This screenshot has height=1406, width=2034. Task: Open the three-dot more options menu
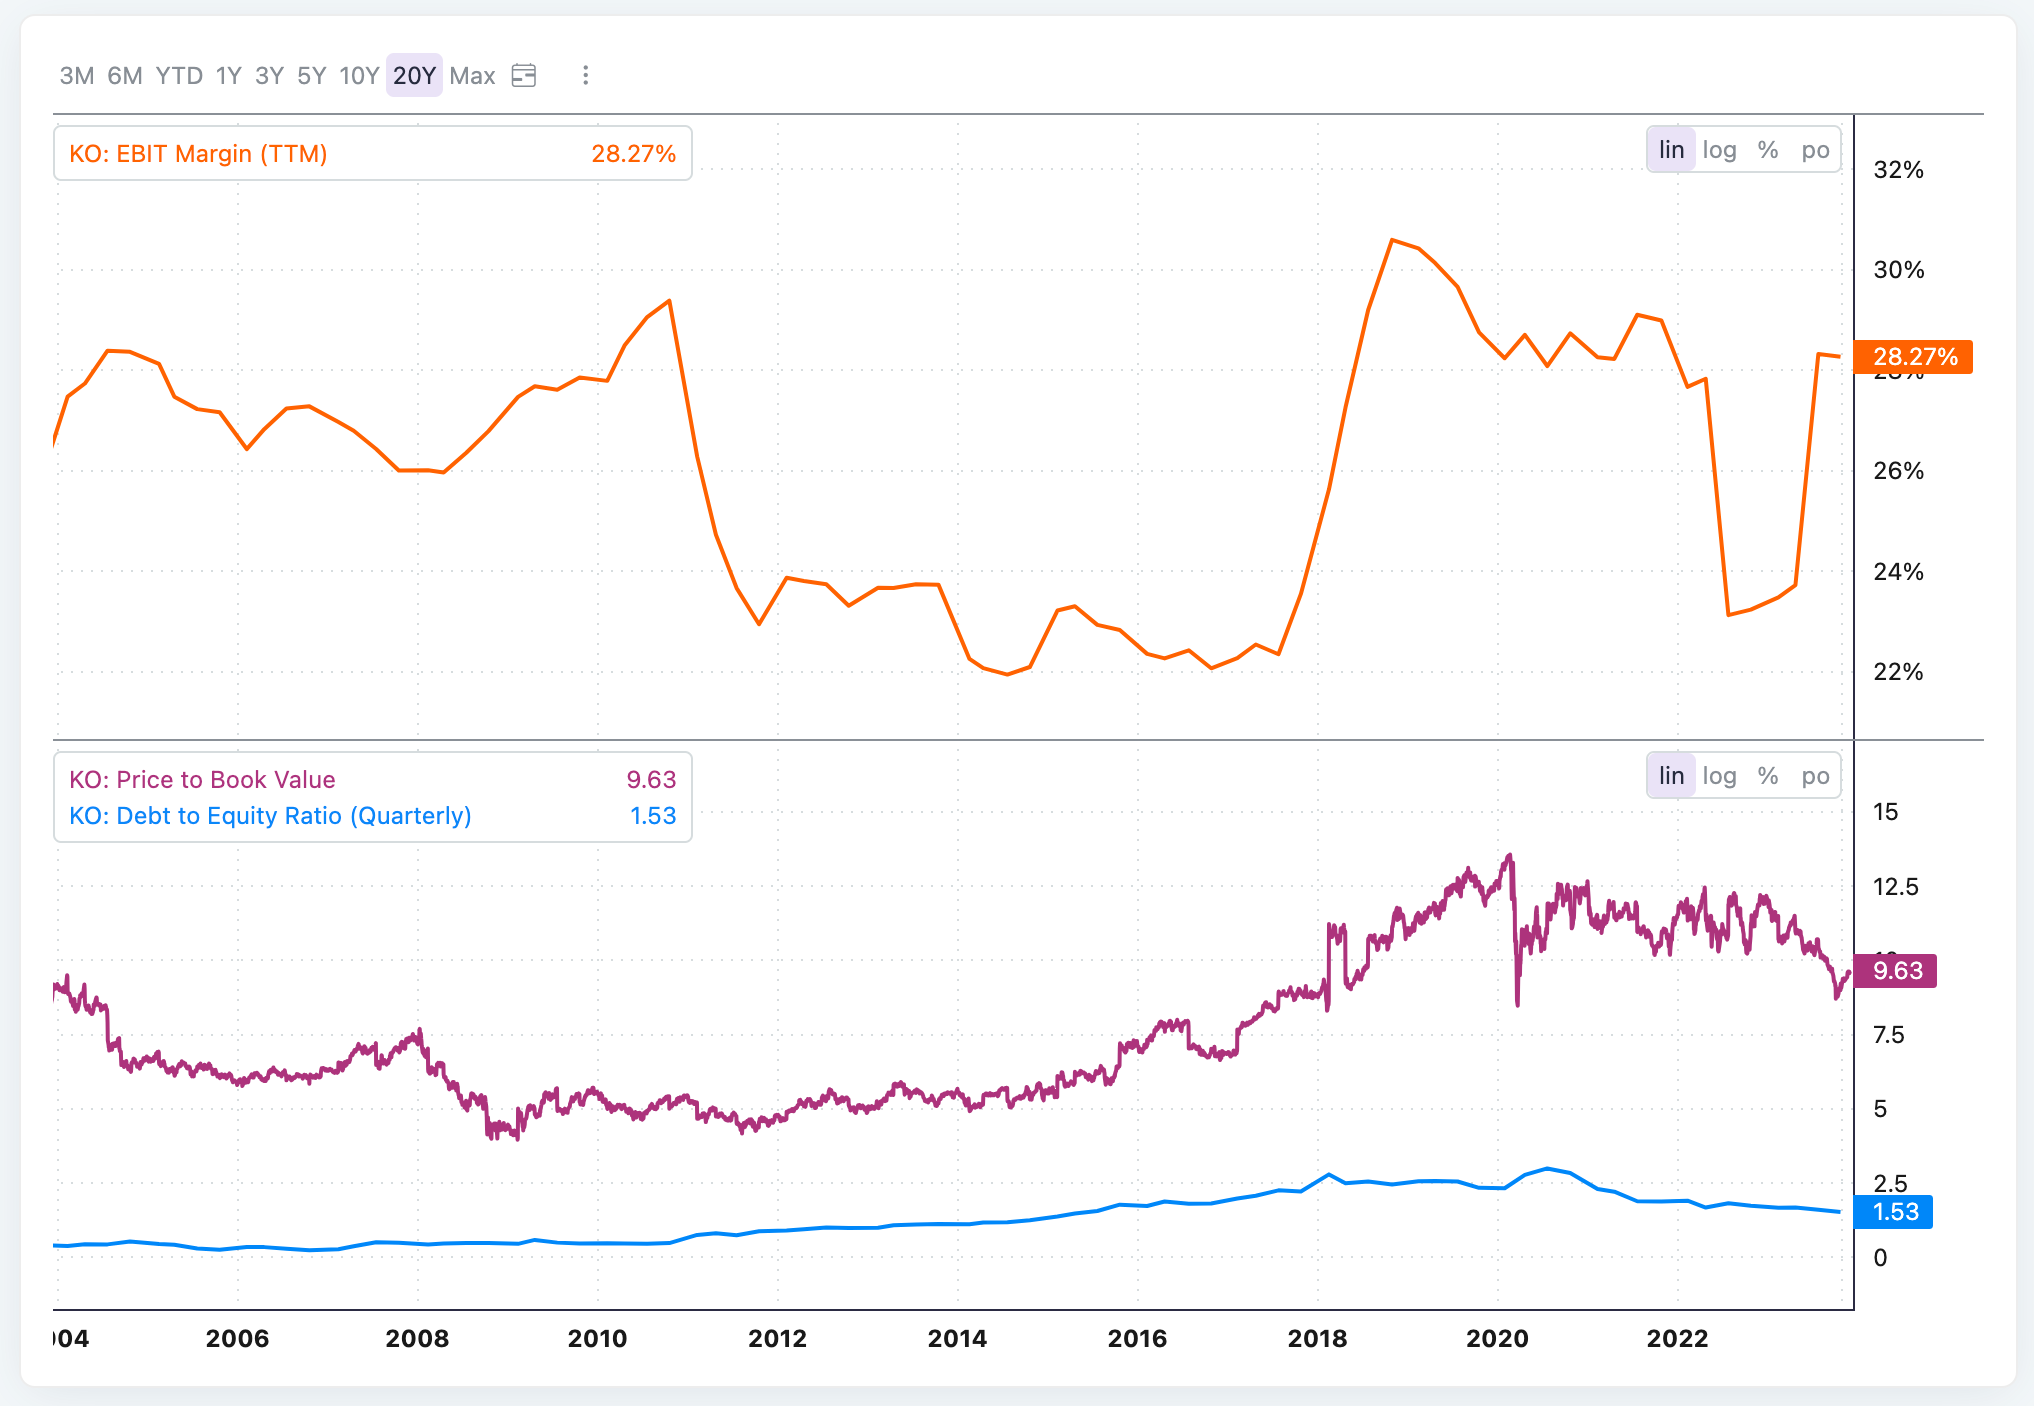pyautogui.click(x=585, y=75)
